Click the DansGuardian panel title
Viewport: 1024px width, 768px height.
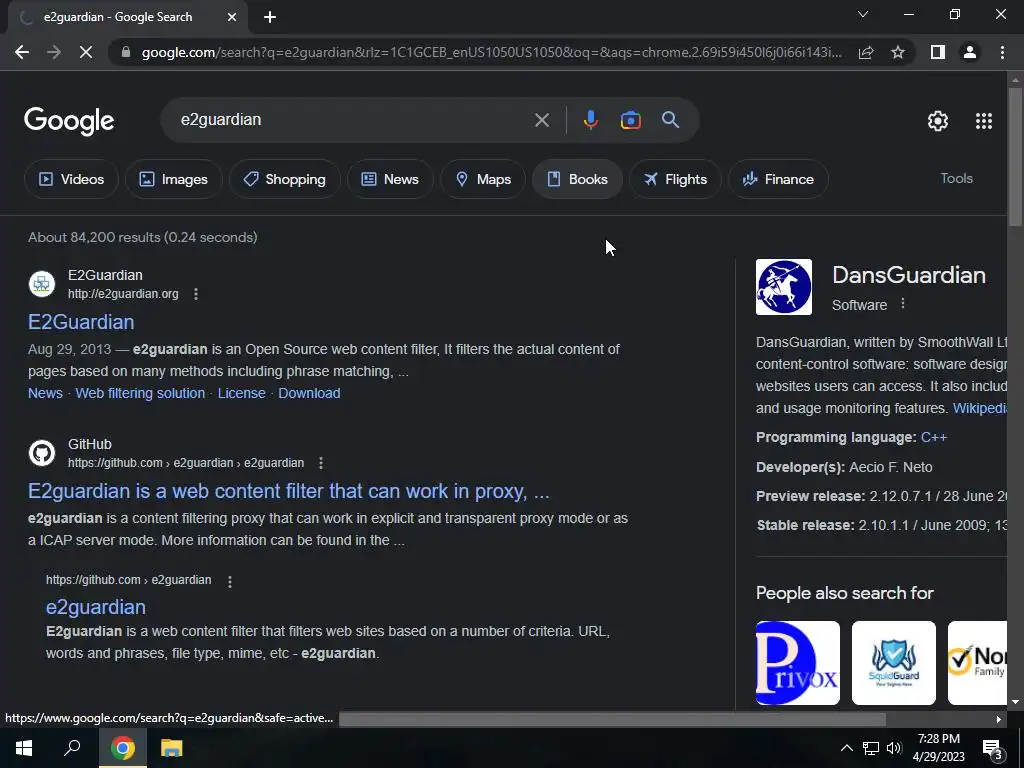pos(908,275)
